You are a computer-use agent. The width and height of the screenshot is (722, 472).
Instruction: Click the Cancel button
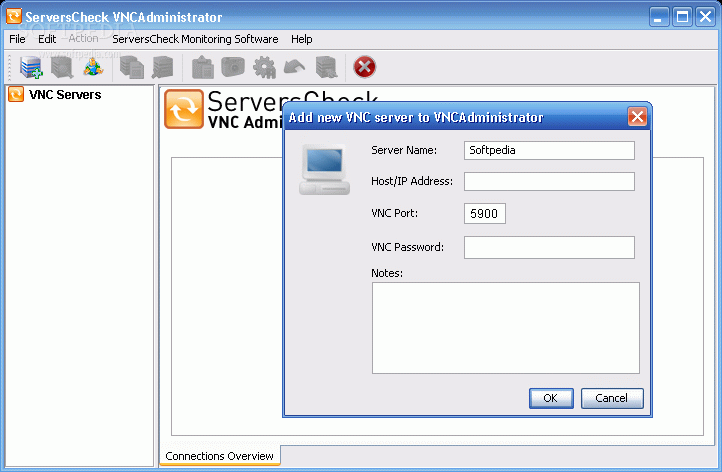pyautogui.click(x=612, y=398)
